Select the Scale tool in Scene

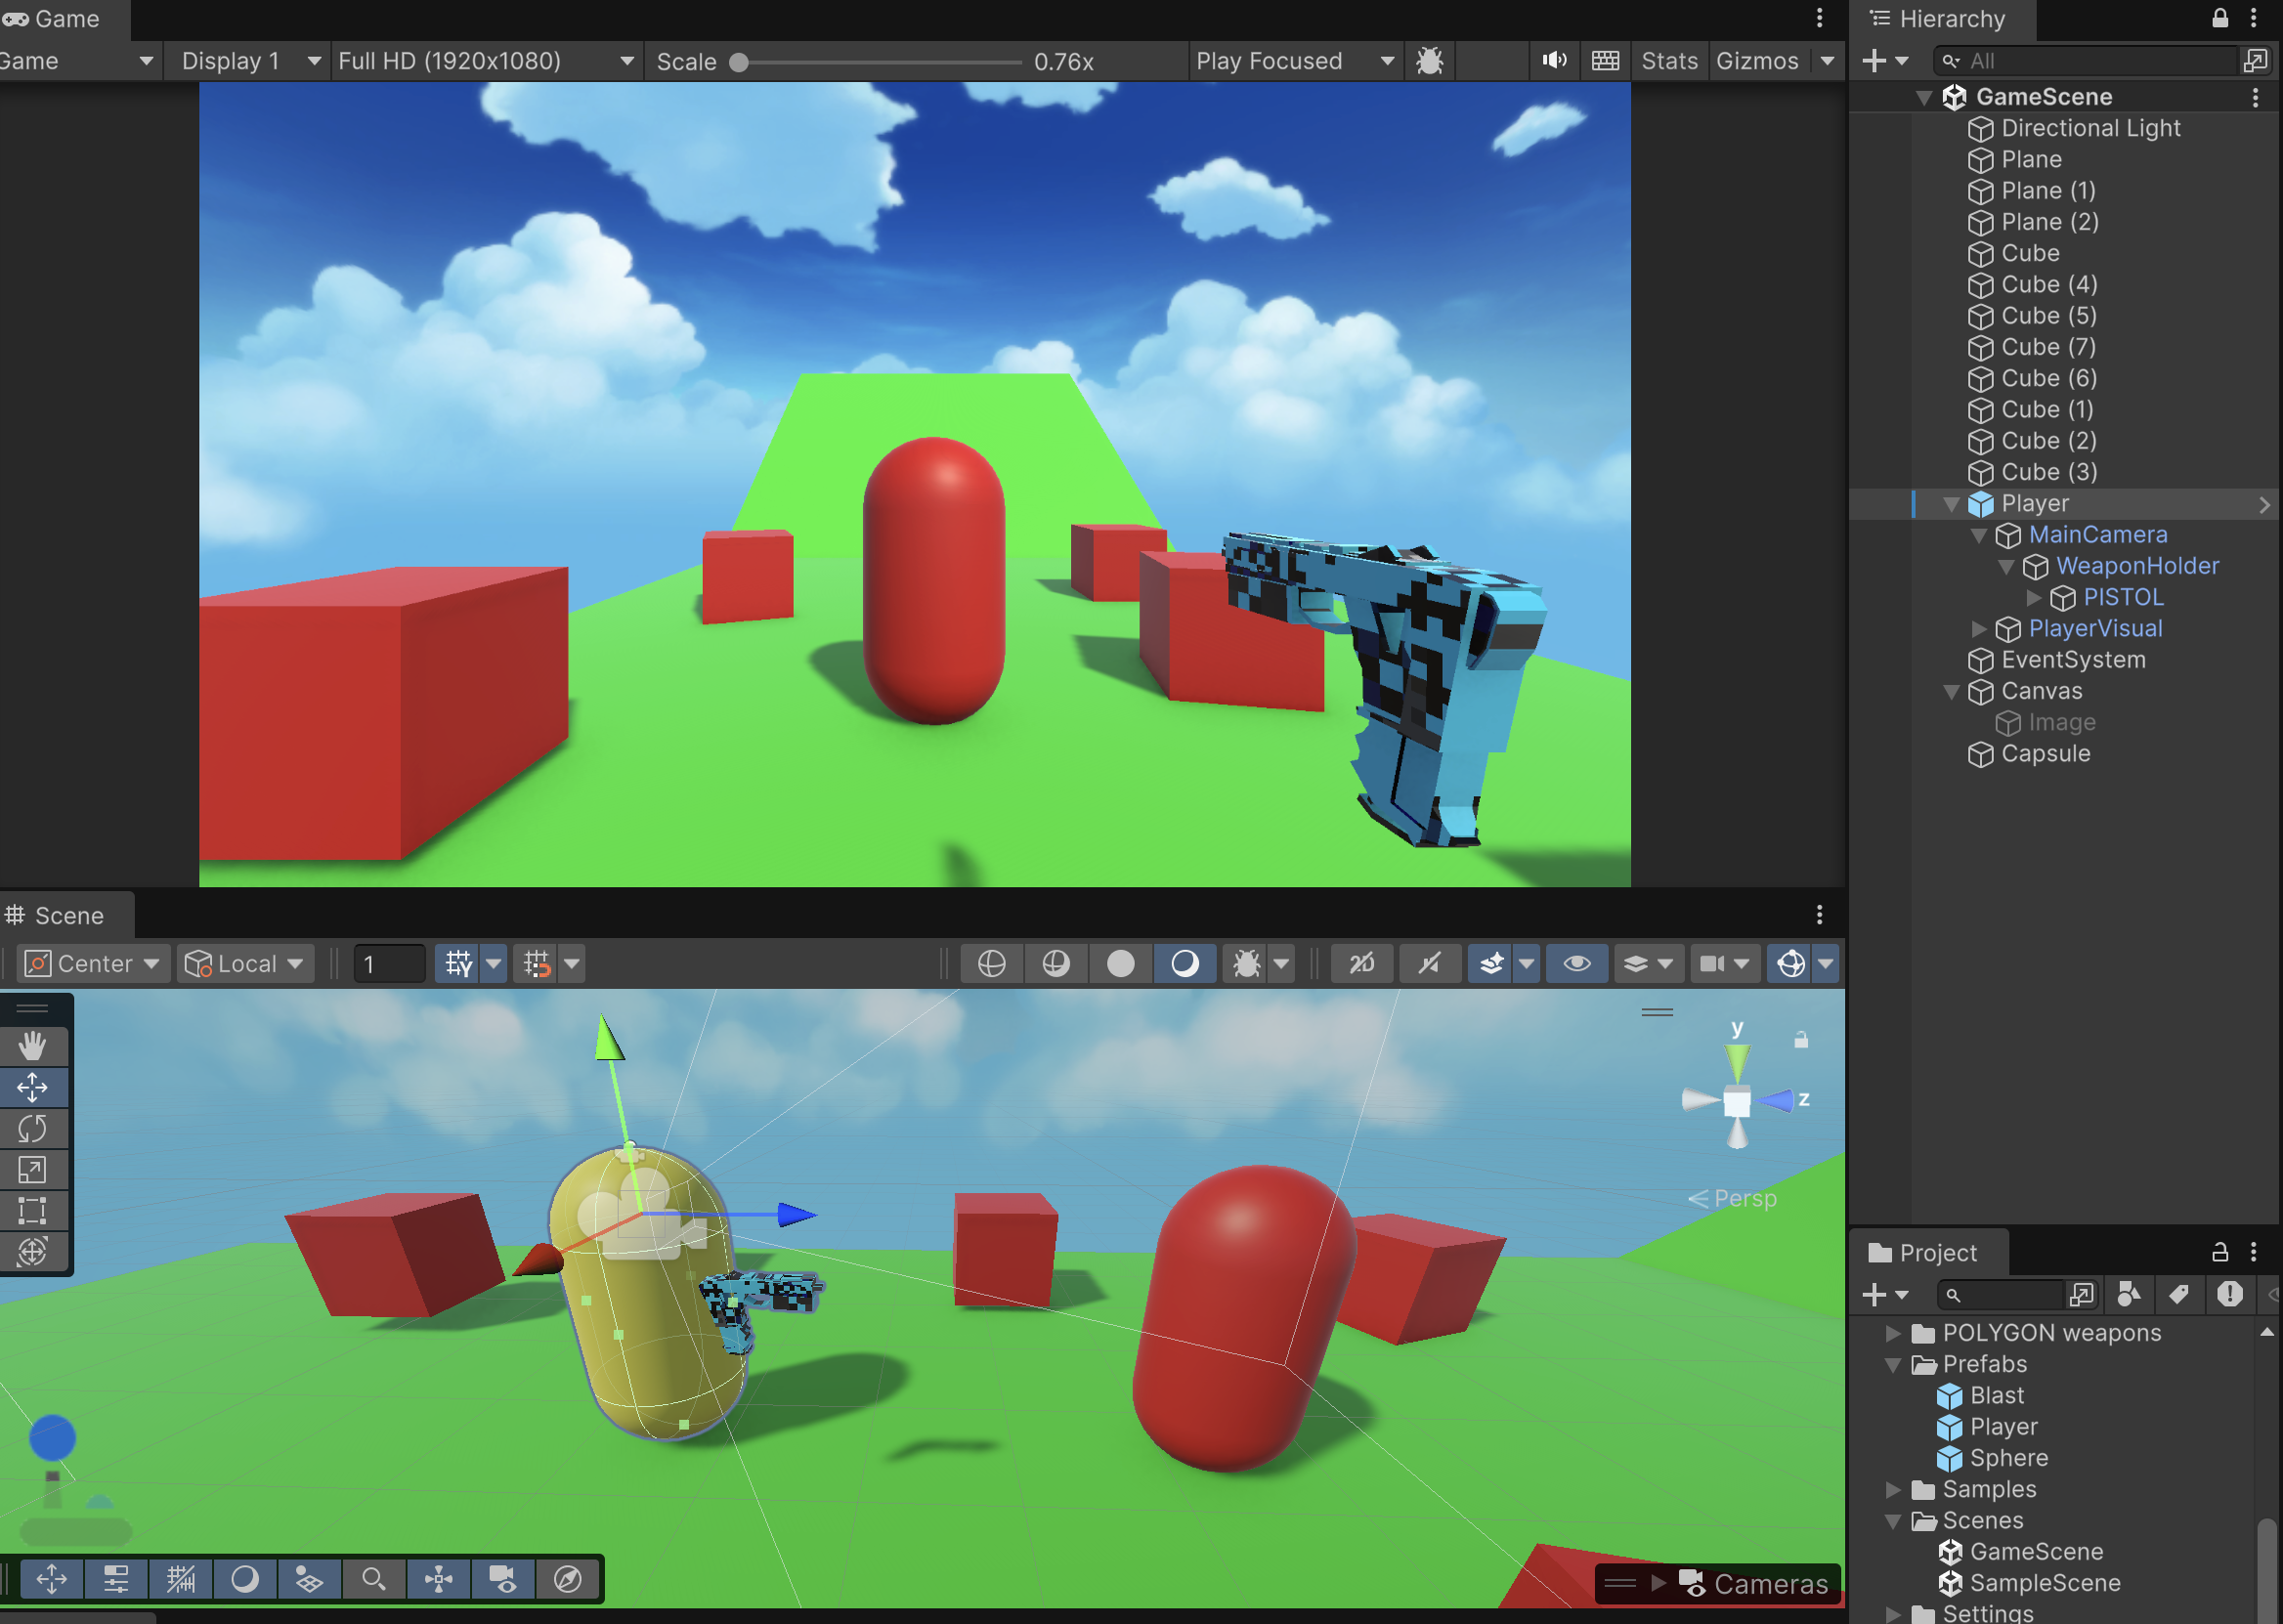tap(32, 1169)
